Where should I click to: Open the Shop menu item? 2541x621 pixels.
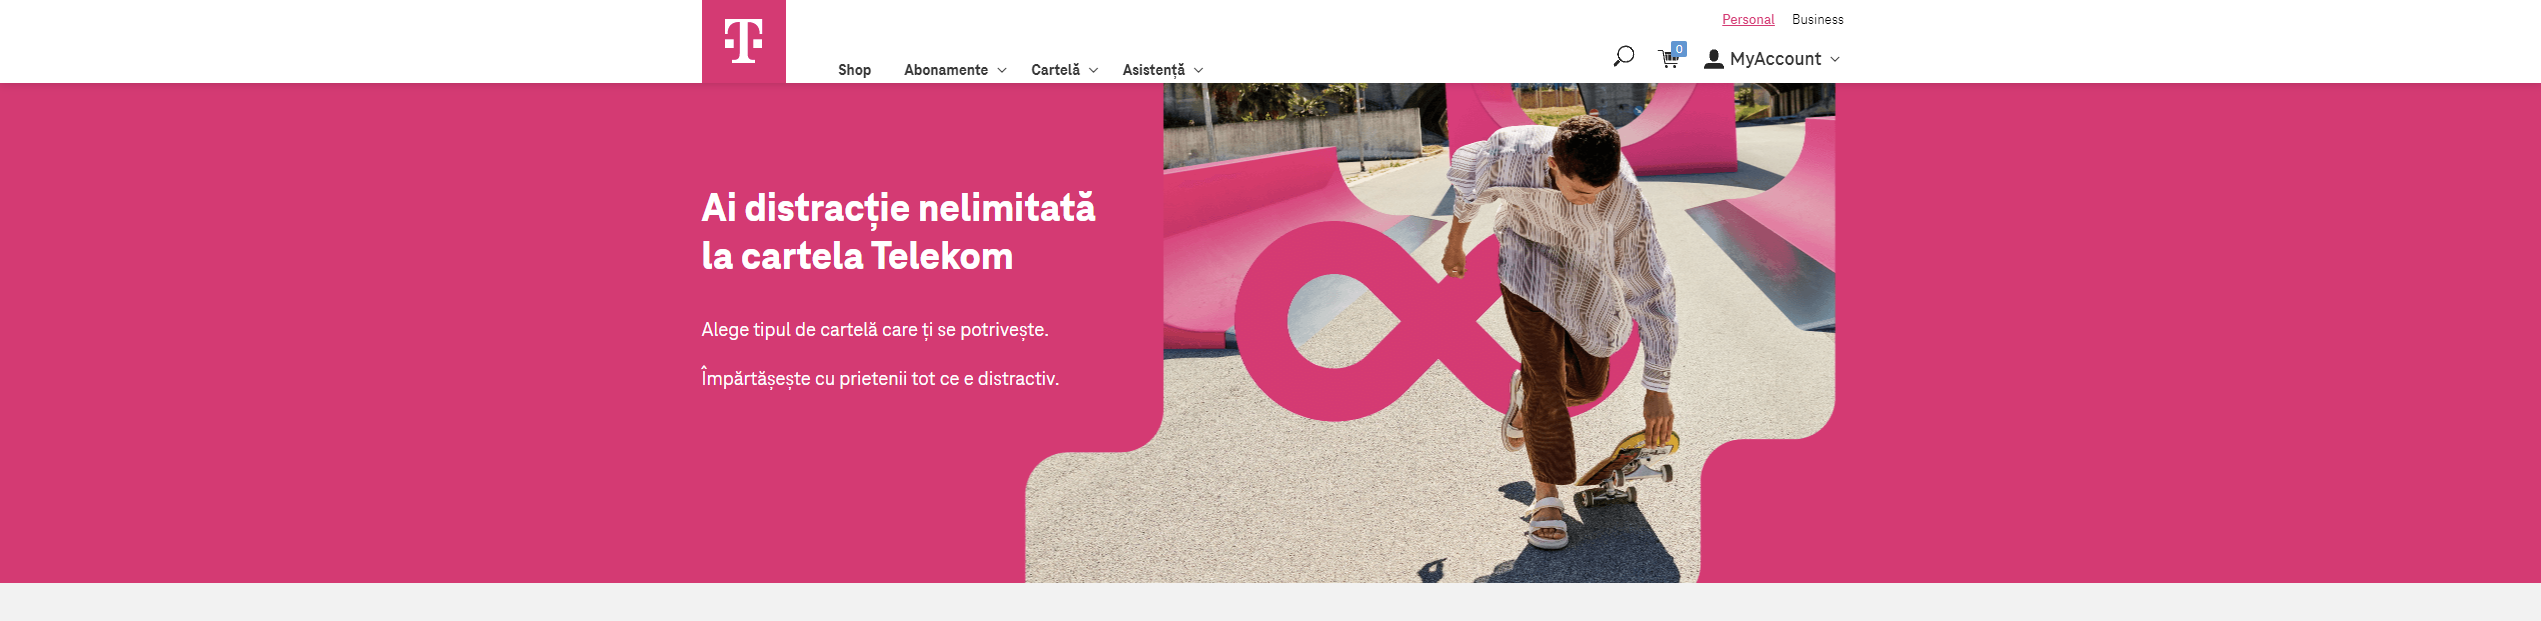854,70
